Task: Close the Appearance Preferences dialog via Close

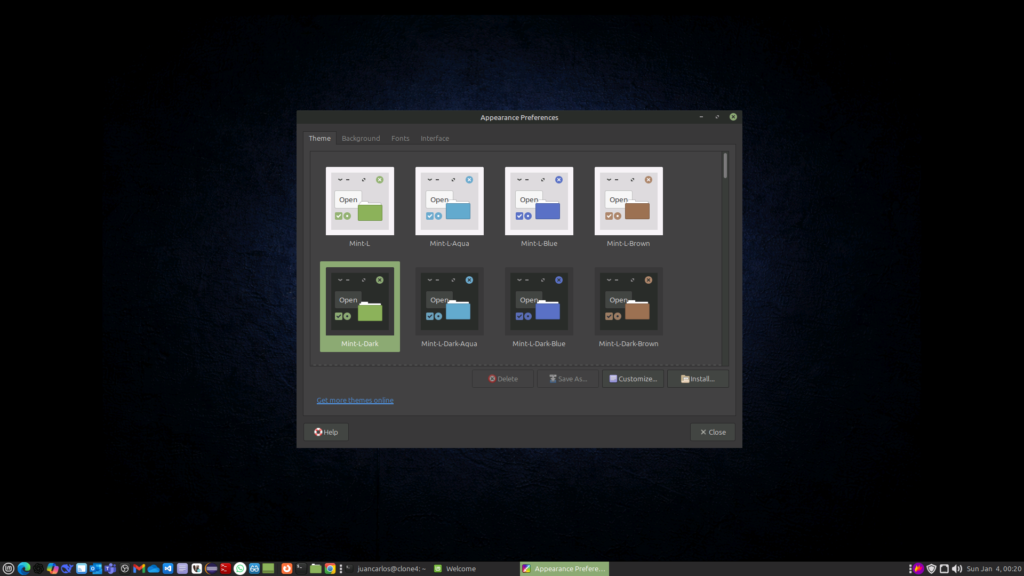Action: tap(712, 432)
